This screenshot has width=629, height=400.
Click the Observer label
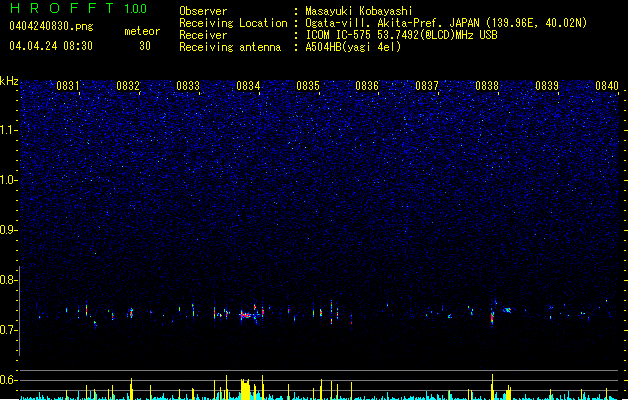click(x=203, y=11)
